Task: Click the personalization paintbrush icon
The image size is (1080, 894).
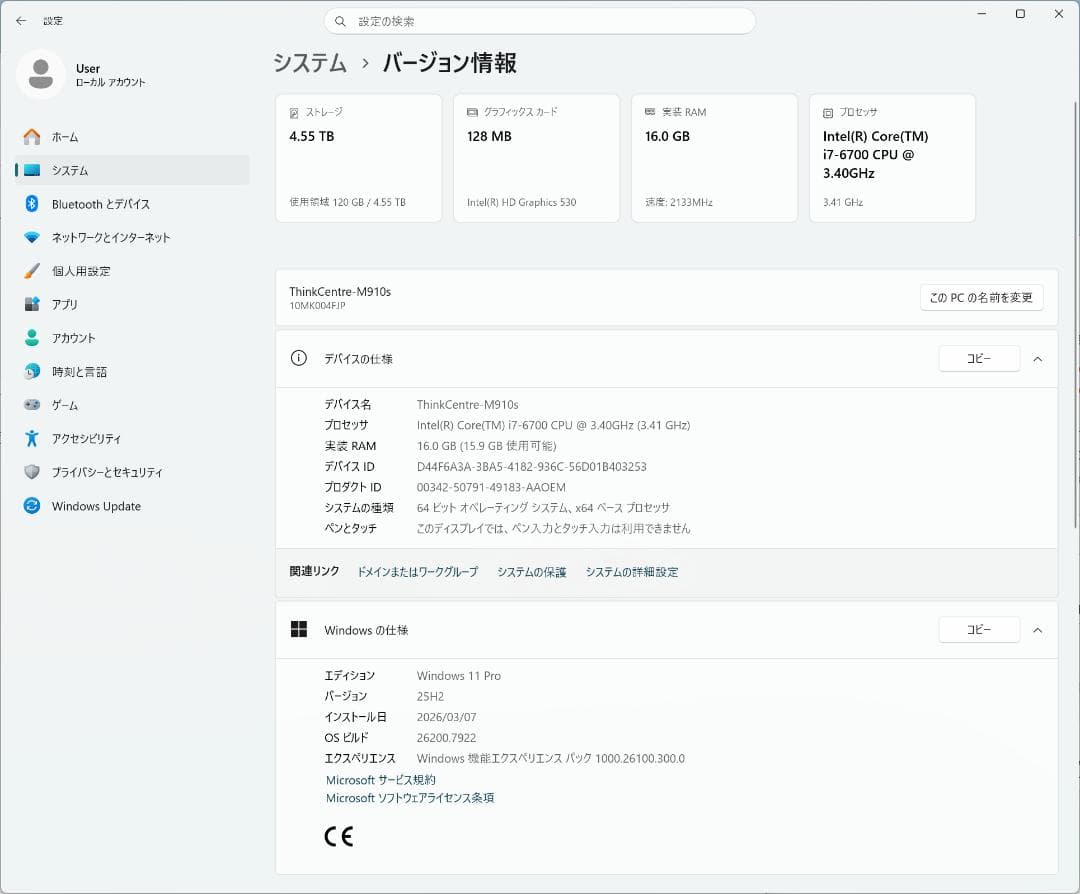Action: coord(32,271)
